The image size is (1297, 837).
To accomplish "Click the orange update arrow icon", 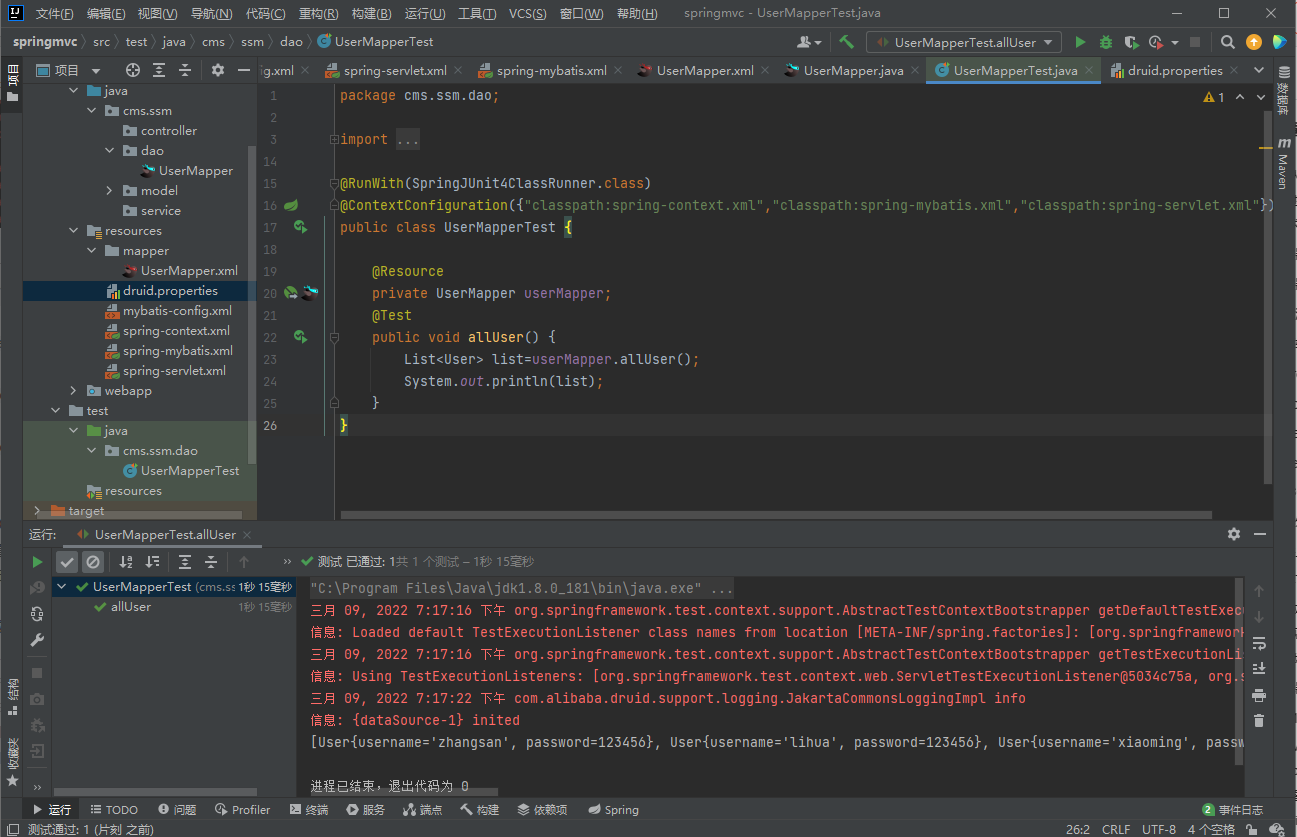I will (1254, 42).
